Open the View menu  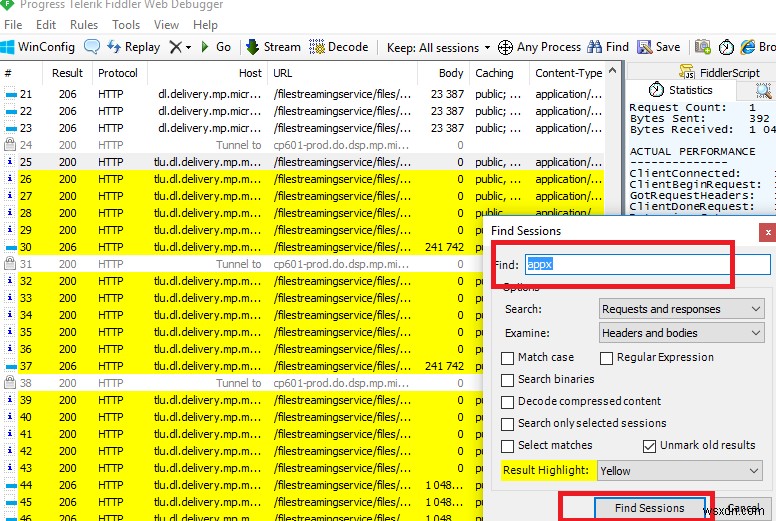[x=166, y=25]
